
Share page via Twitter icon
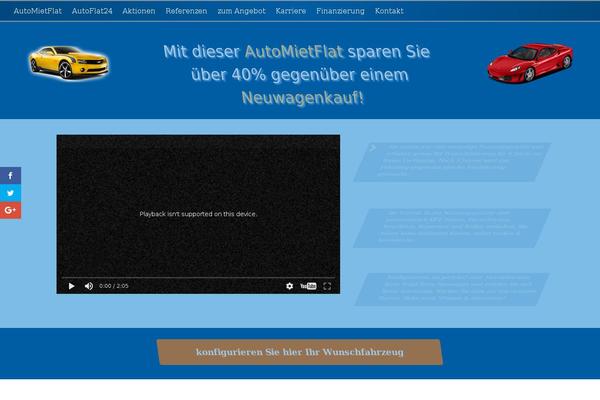click(10, 193)
